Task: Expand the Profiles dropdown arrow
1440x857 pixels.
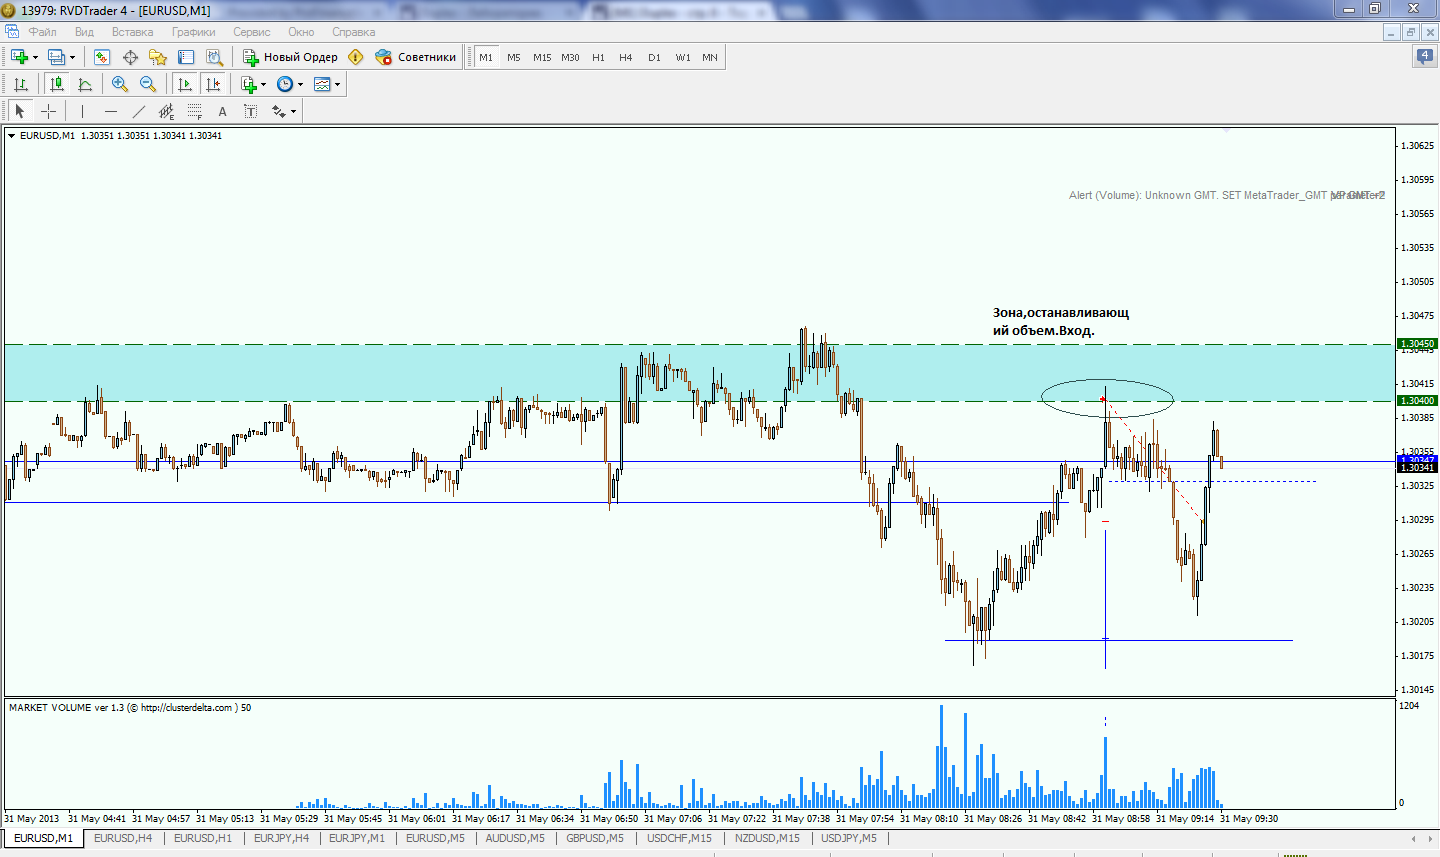Action: [72, 57]
